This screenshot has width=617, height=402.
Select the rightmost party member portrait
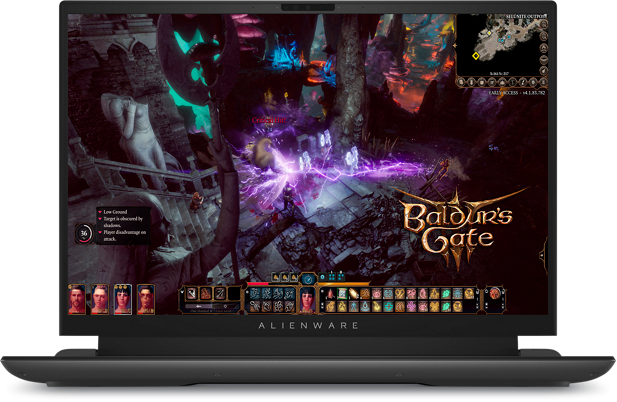click(x=146, y=299)
